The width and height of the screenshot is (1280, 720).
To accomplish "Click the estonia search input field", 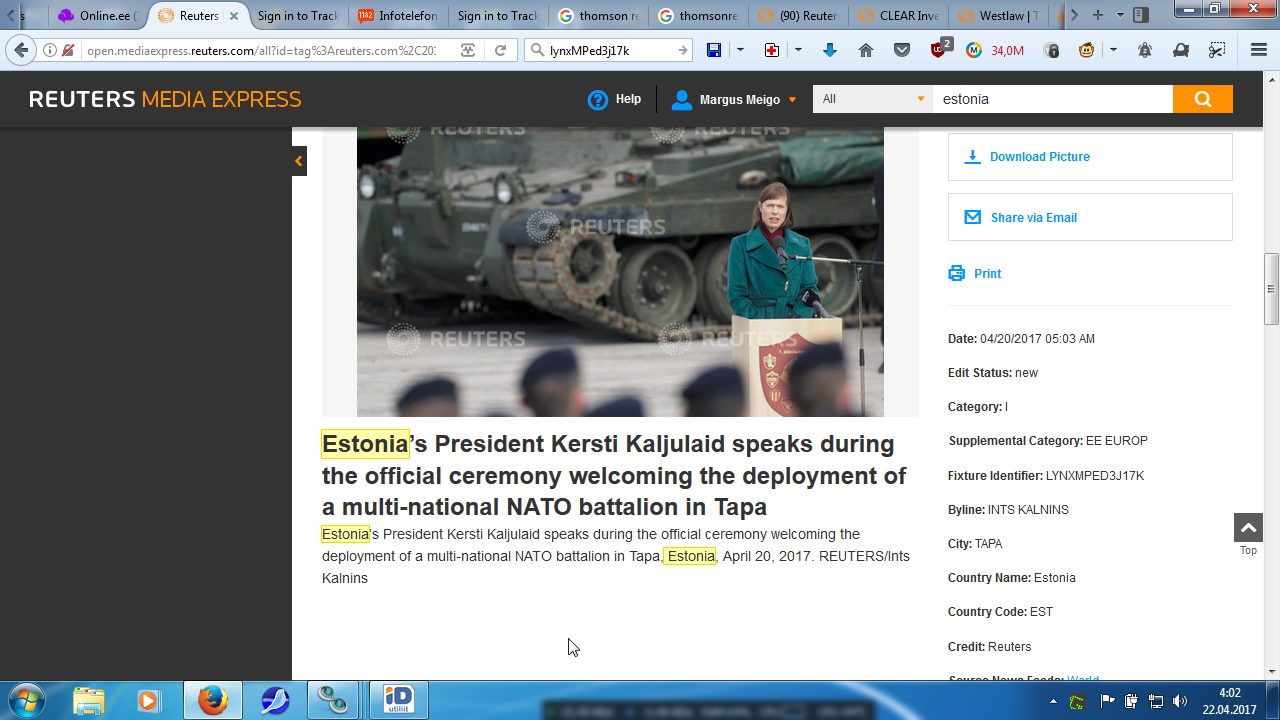I will 1053,99.
